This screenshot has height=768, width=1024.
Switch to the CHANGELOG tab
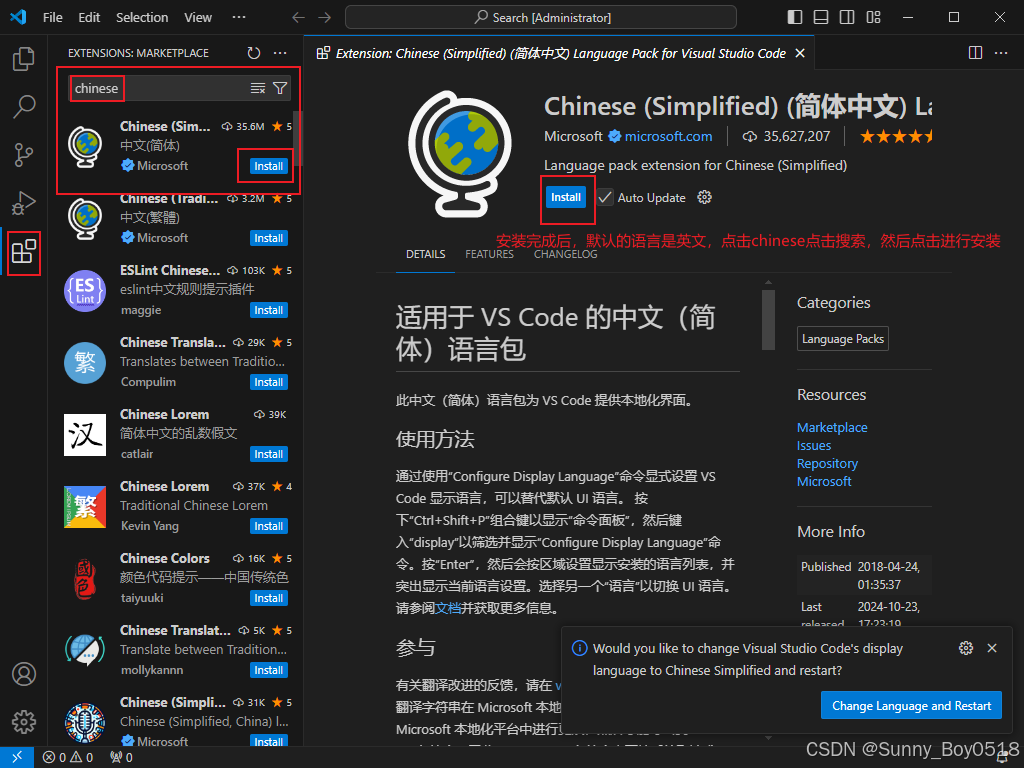566,254
